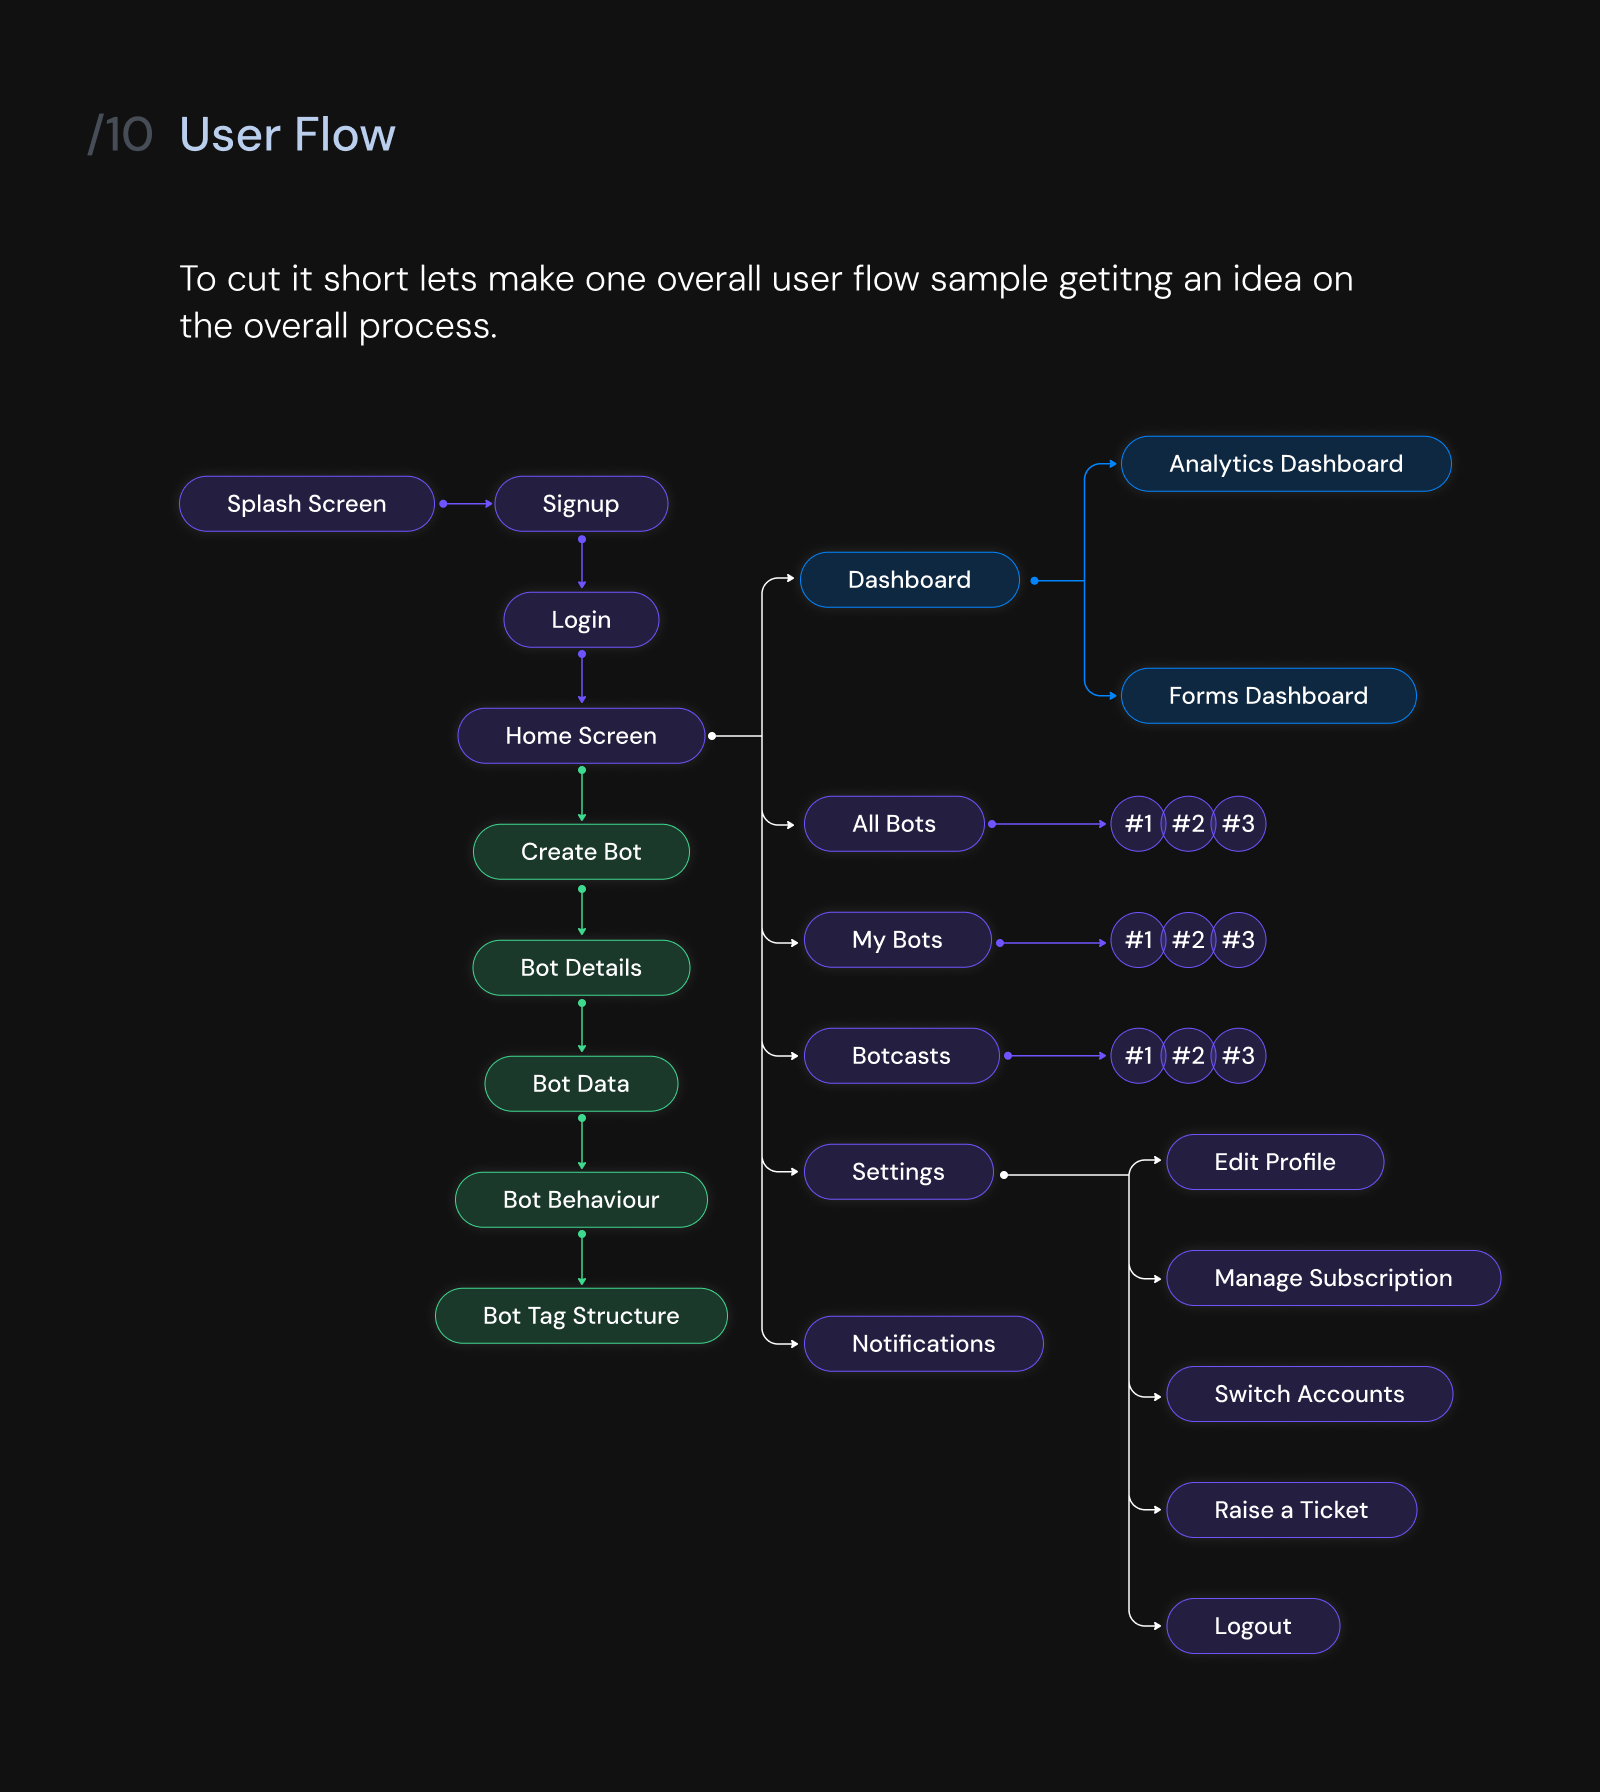This screenshot has width=1600, height=1792.
Task: Select the Notifications node
Action: pos(923,1344)
